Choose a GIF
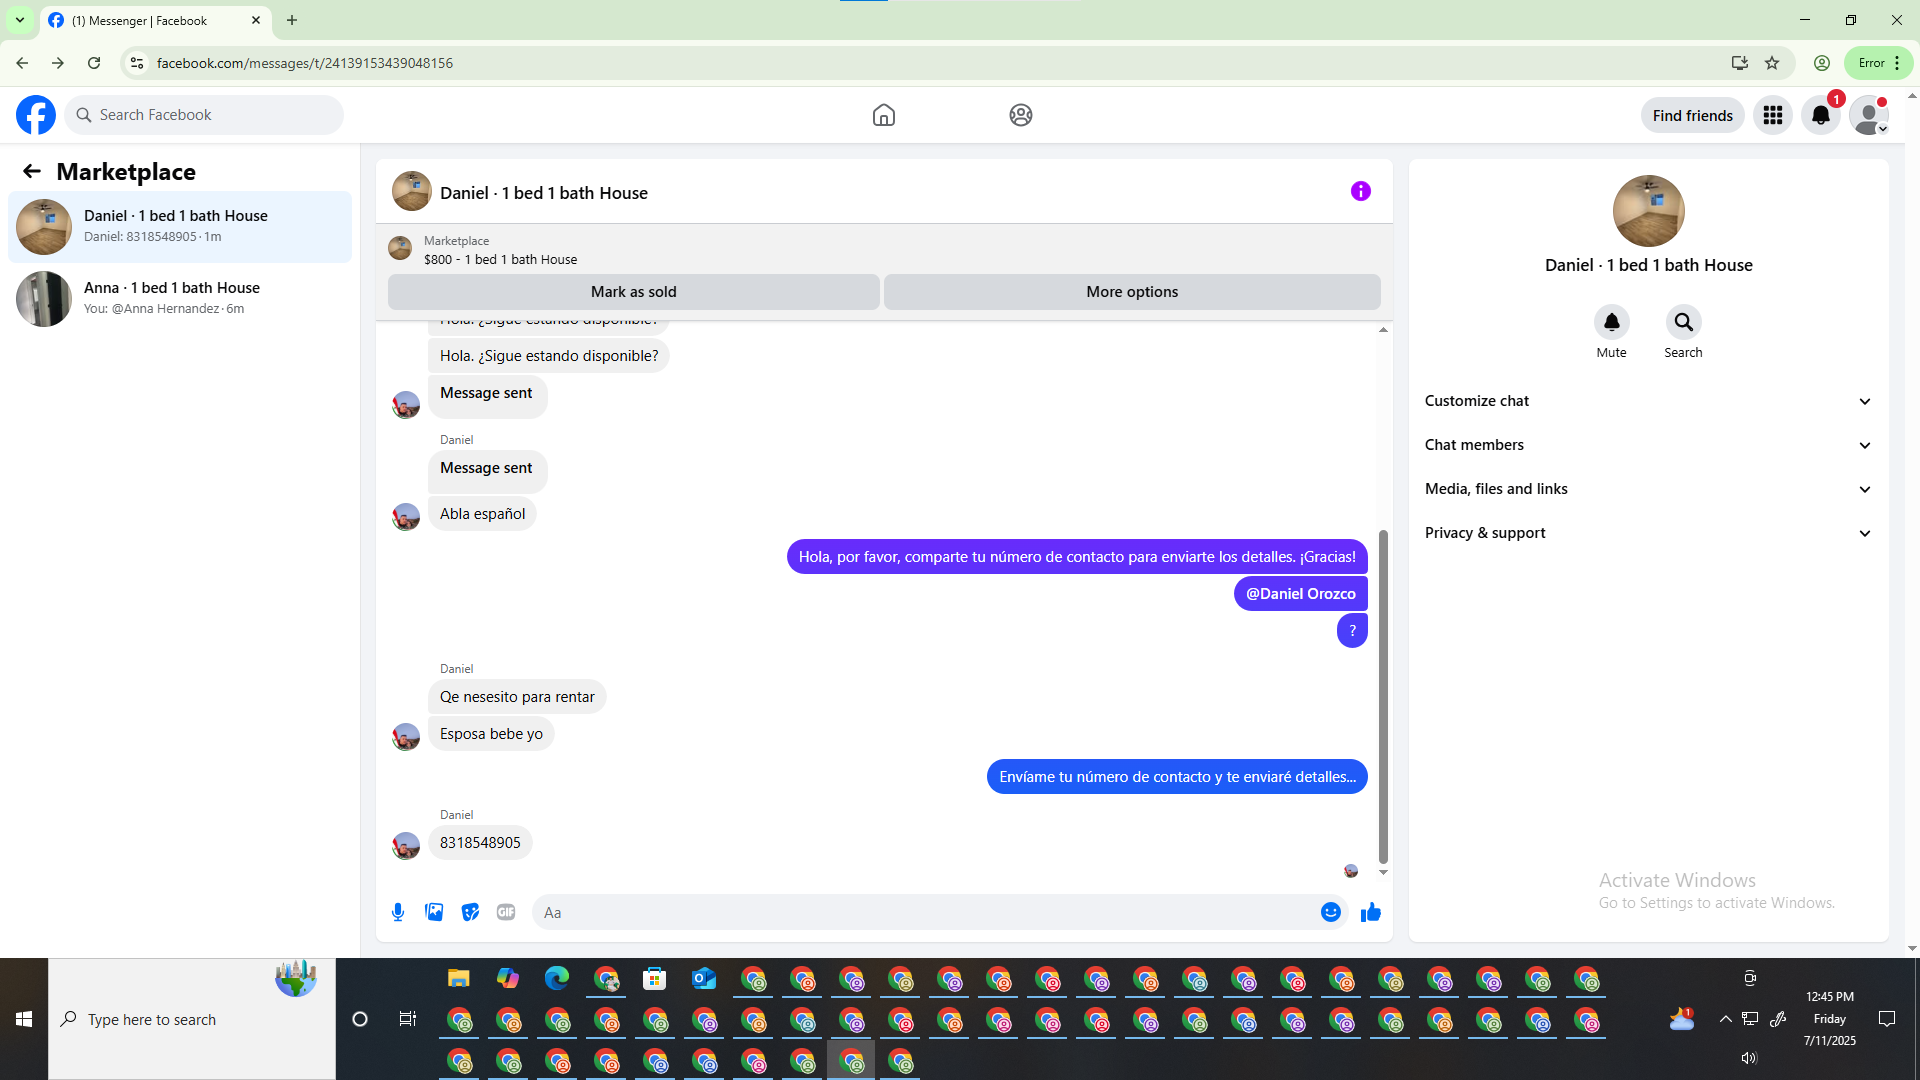 [506, 912]
